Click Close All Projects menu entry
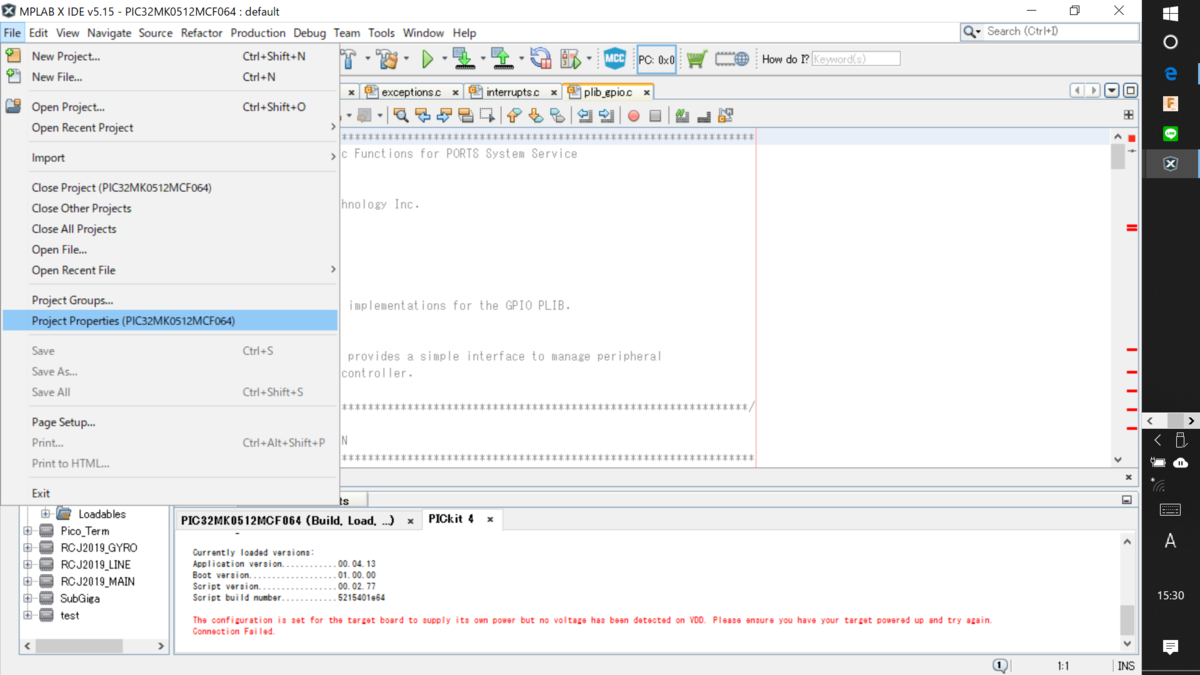The height and width of the screenshot is (675, 1200). [170, 229]
